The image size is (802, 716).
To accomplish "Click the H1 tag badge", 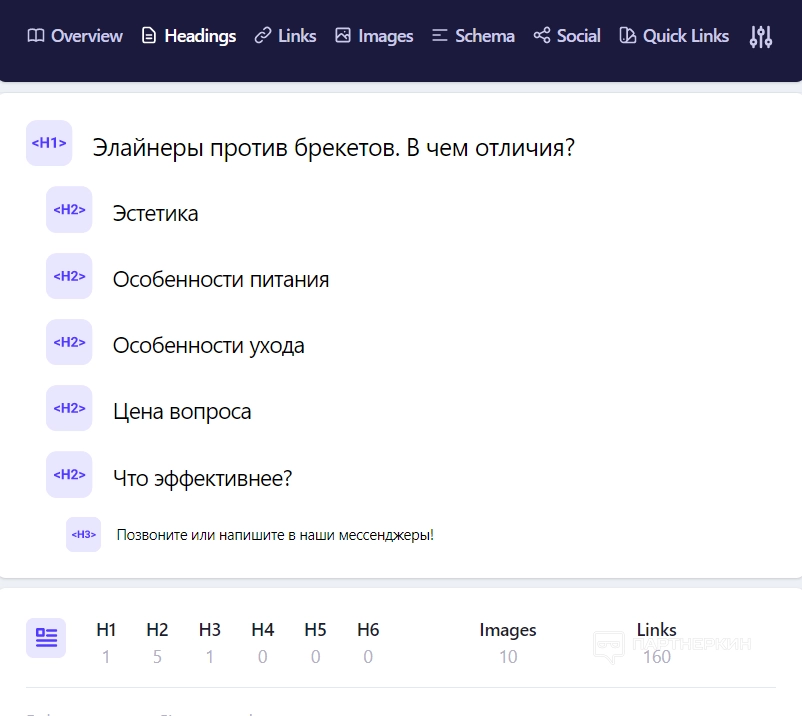I will coord(49,143).
